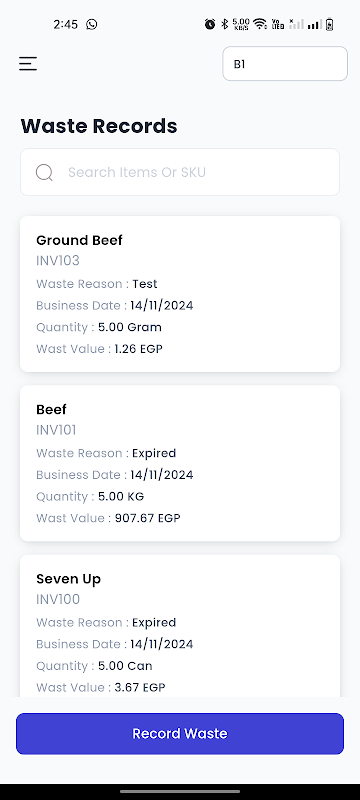Select the INV103 record number

pos(58,261)
